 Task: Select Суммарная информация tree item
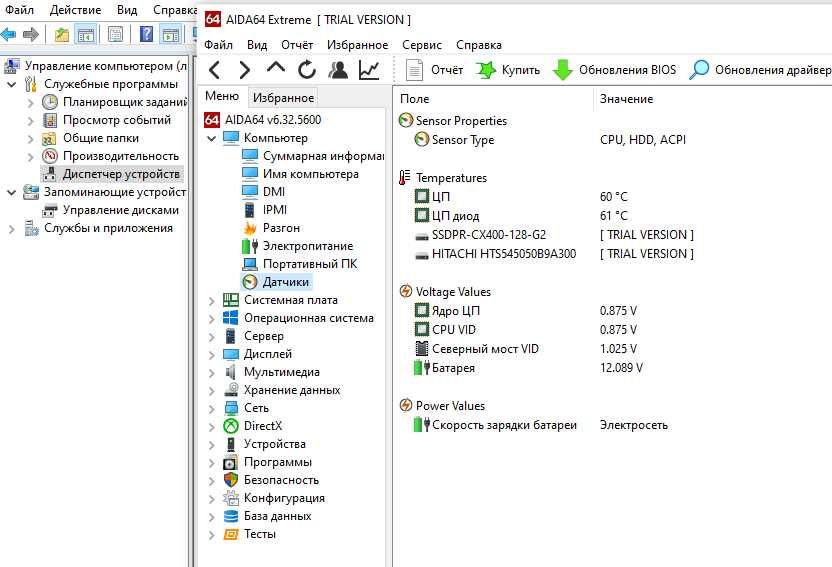pos(323,156)
